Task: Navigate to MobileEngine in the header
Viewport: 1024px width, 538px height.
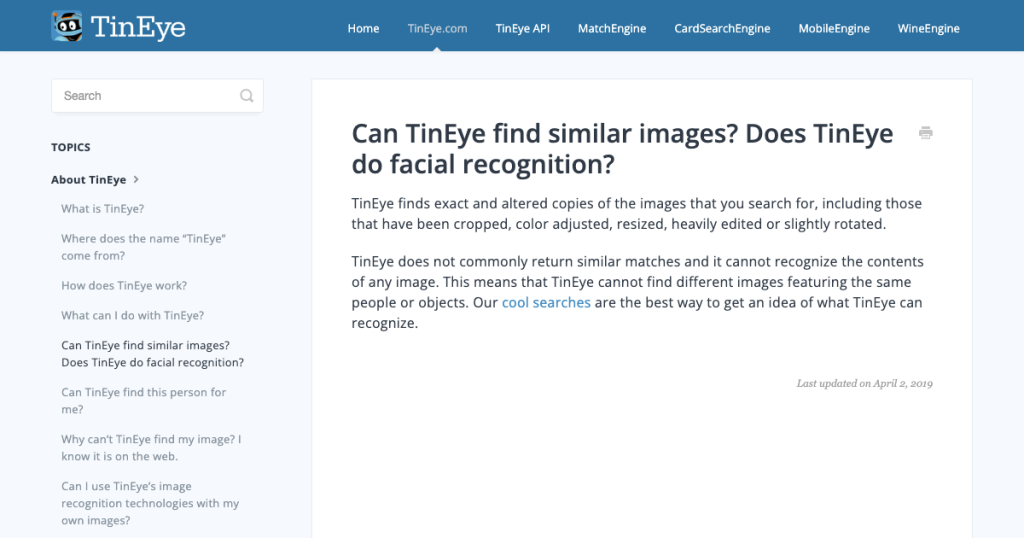Action: 834,29
